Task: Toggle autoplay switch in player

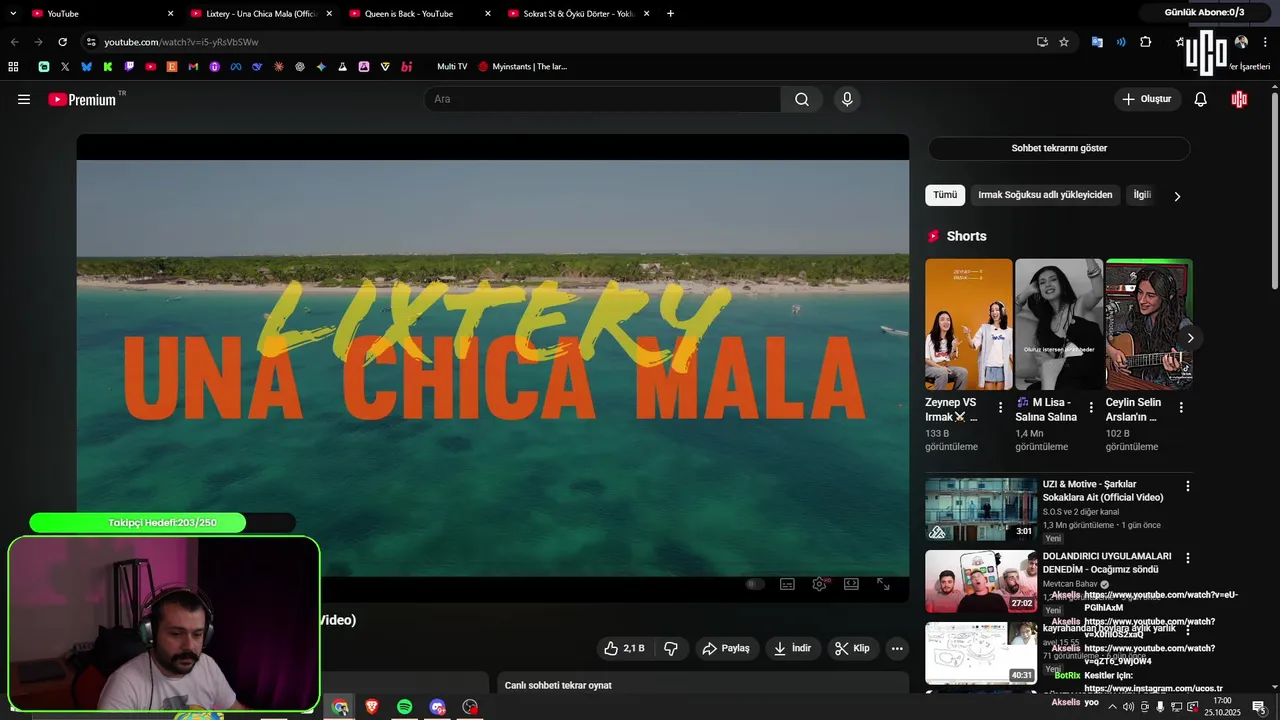Action: pyautogui.click(x=755, y=584)
